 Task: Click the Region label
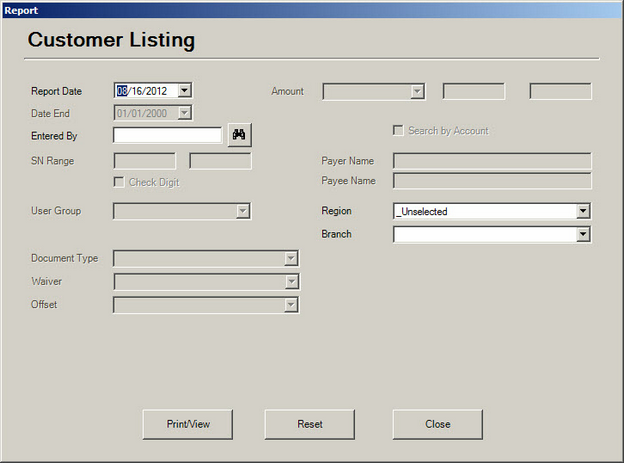336,211
